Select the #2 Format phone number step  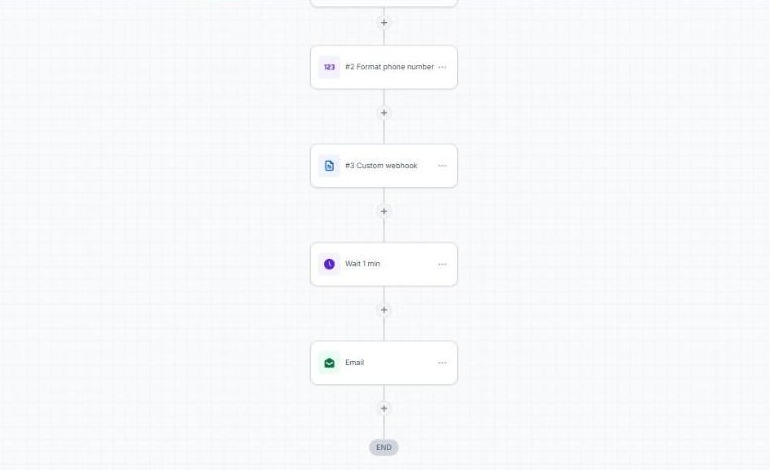click(384, 67)
